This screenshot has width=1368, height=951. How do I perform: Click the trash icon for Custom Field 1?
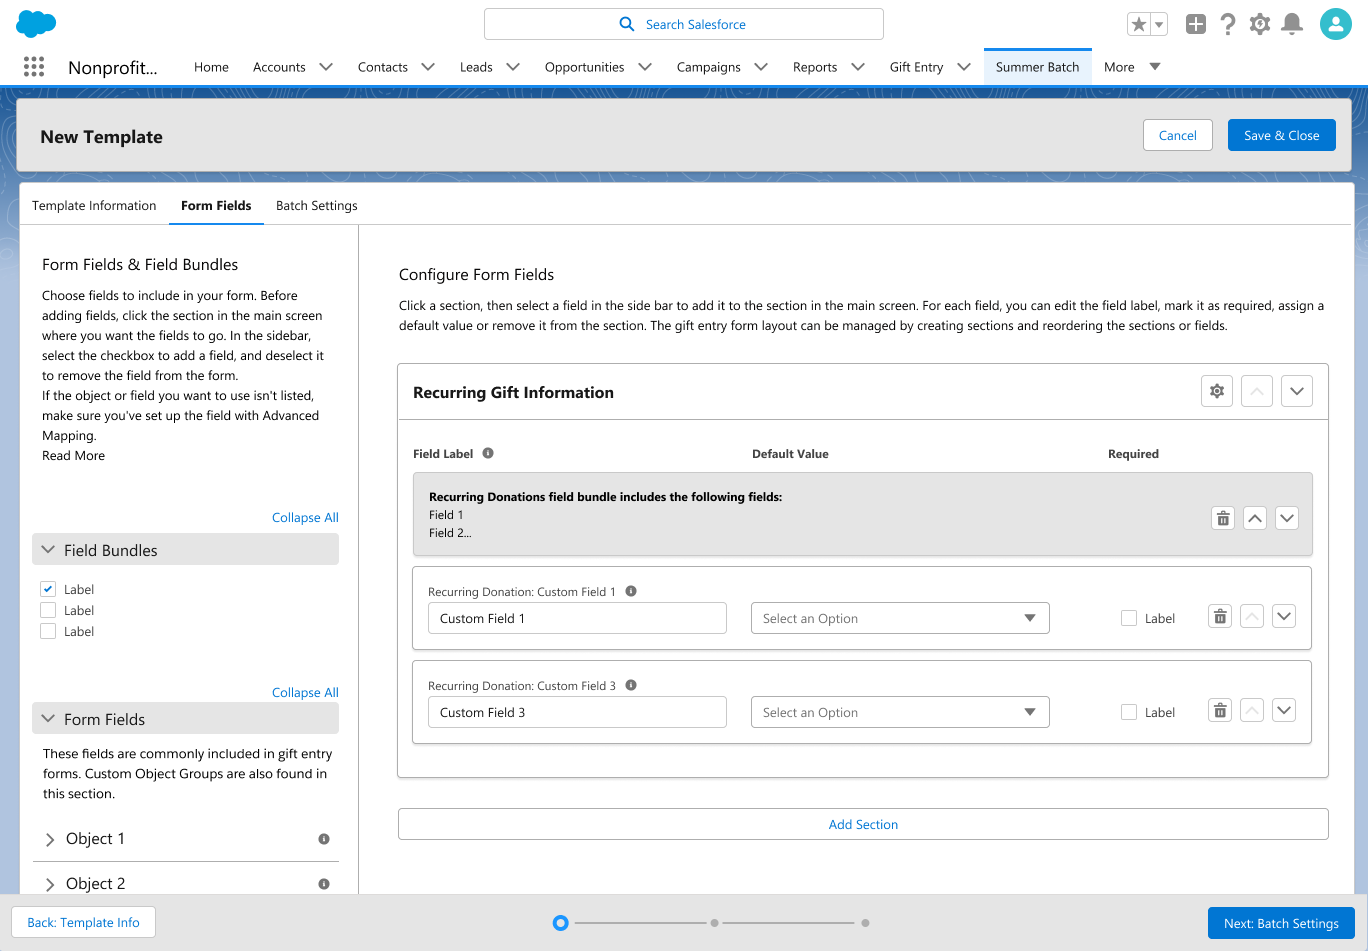1219,616
